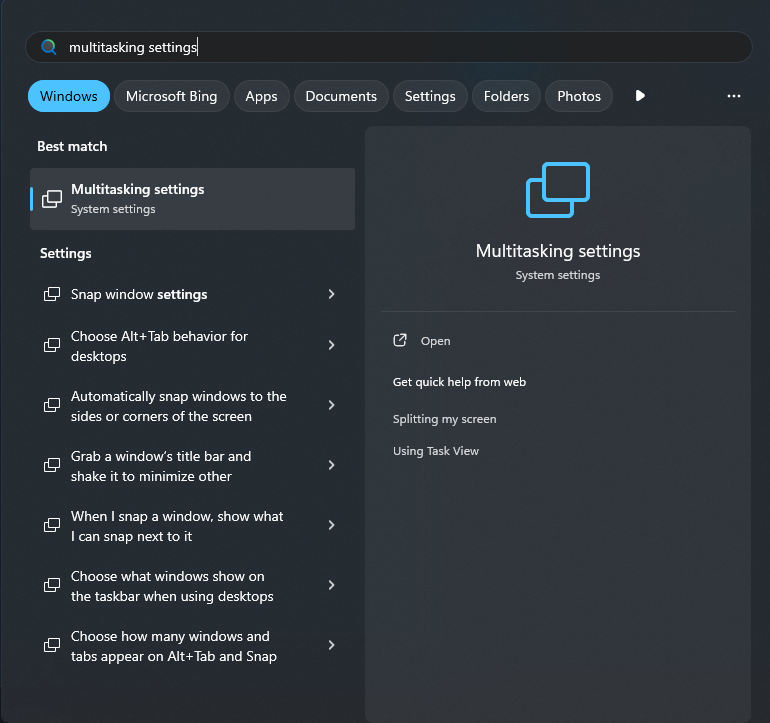Open the Using Task View help link

436,451
